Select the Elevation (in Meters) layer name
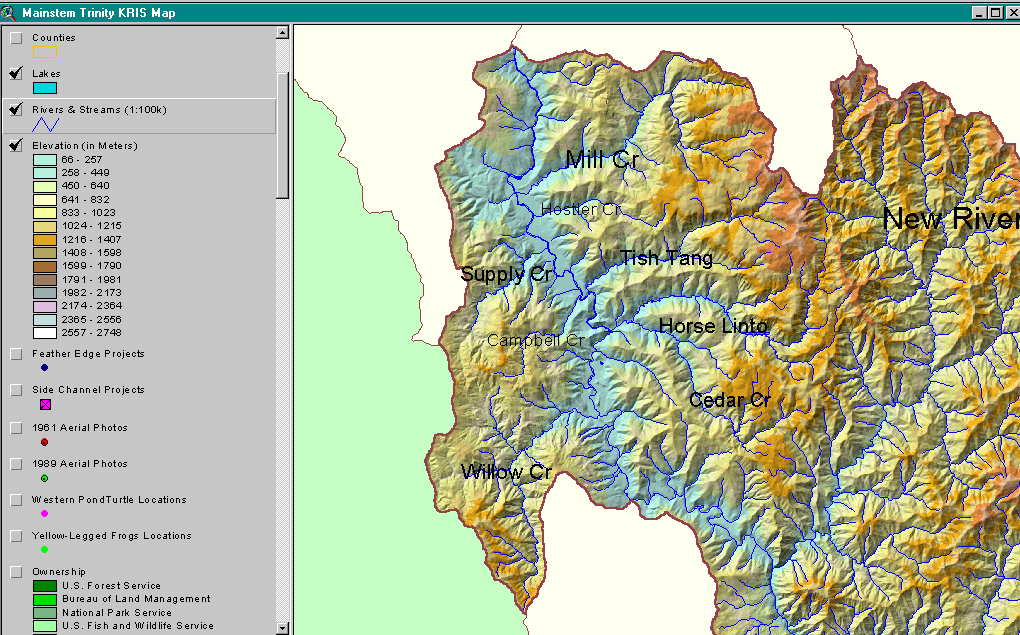The height and width of the screenshot is (635, 1020). coord(85,146)
